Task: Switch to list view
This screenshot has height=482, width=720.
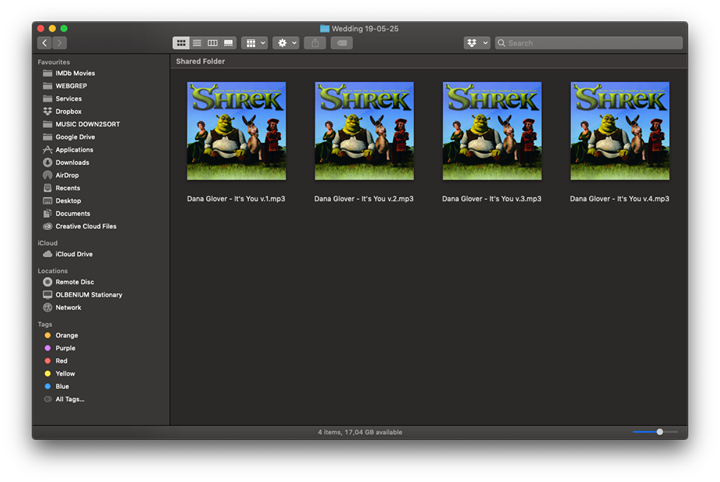Action: 197,43
